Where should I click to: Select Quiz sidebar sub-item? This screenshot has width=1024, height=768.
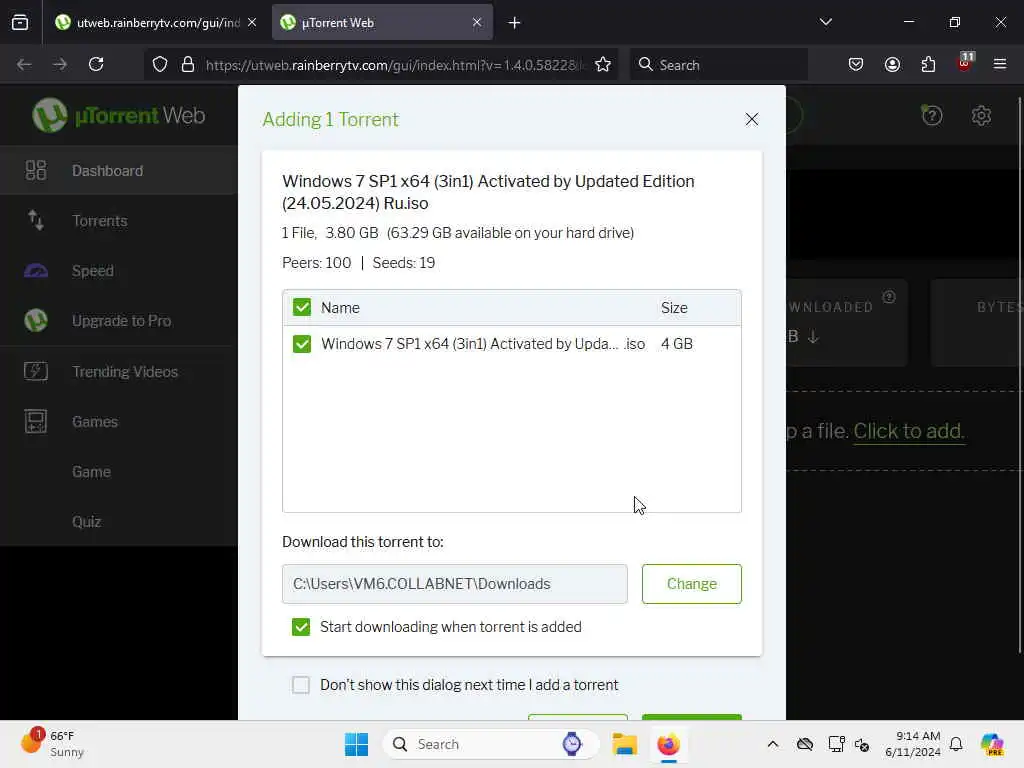[87, 522]
